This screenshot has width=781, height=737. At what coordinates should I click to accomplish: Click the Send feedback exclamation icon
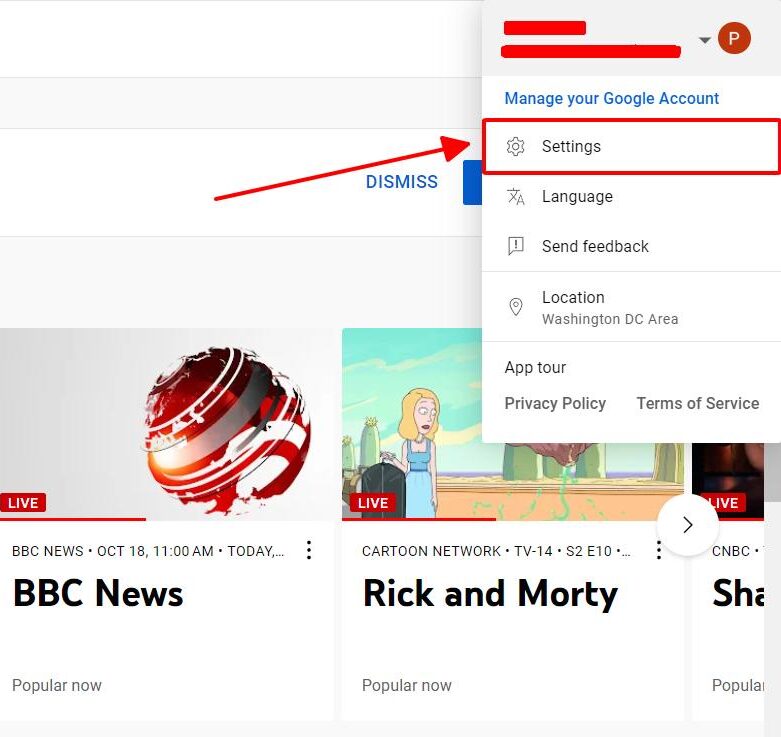tap(516, 246)
